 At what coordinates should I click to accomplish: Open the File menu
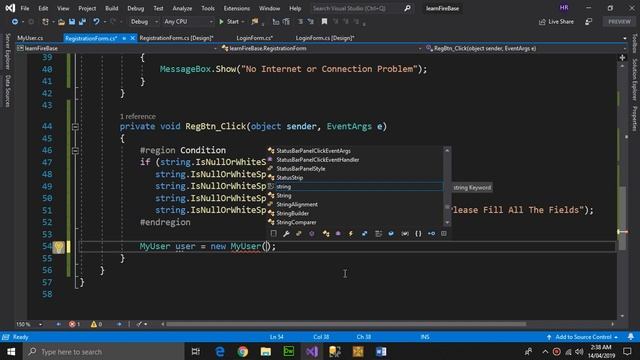[x=25, y=8]
